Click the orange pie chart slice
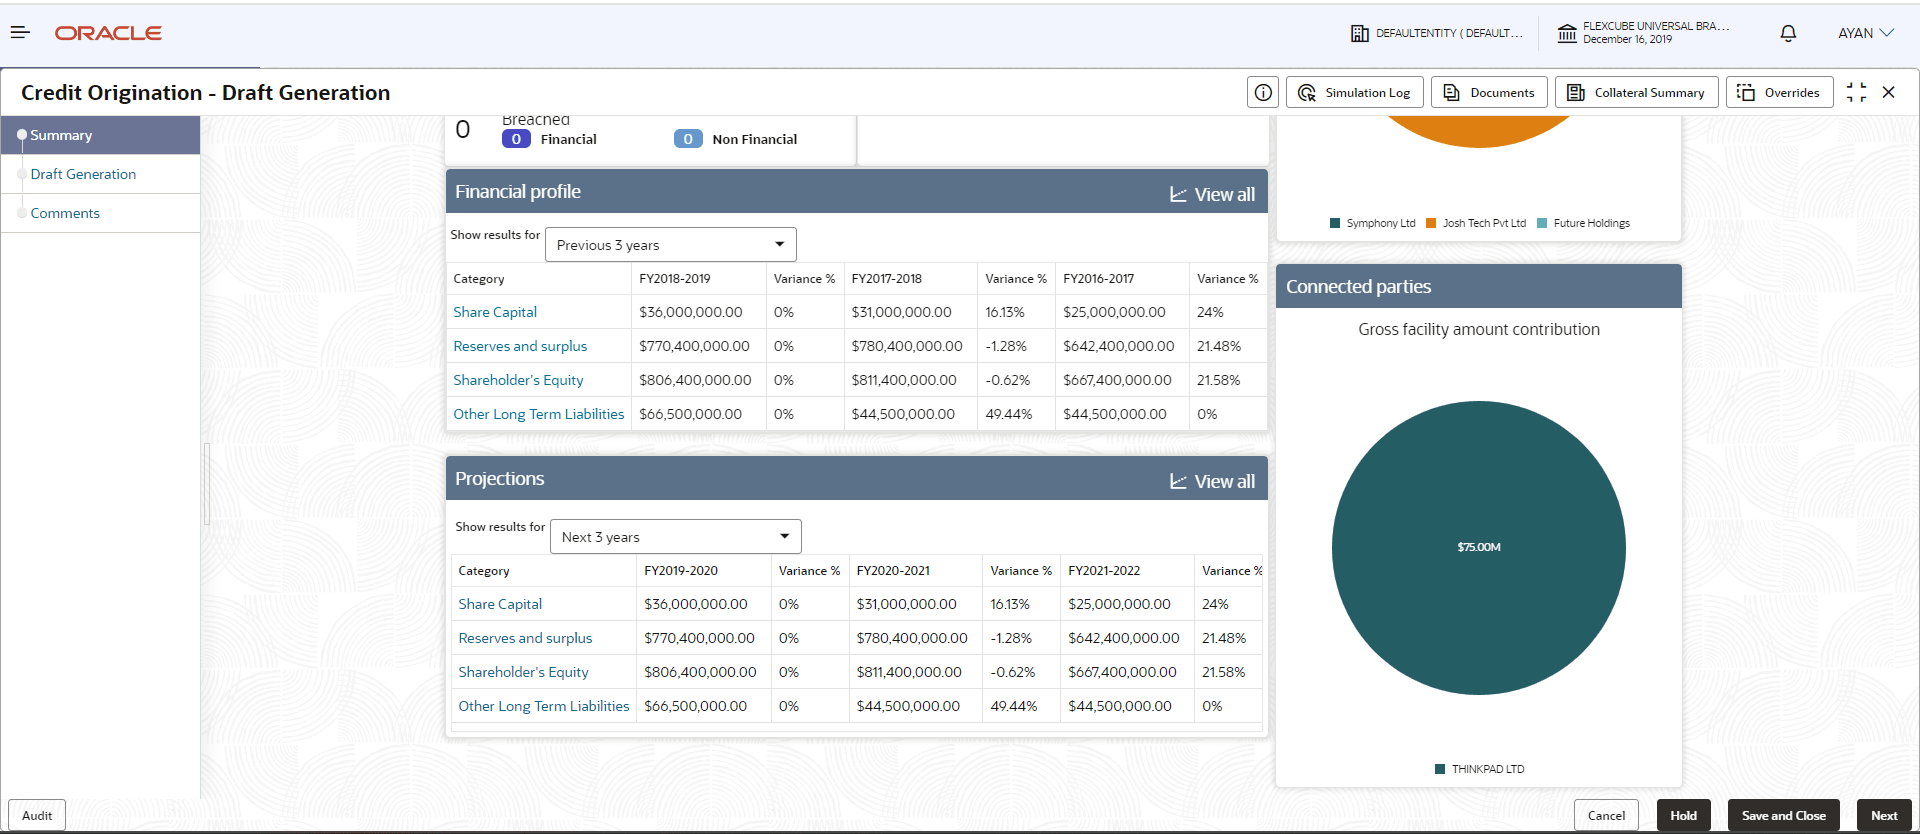The height and width of the screenshot is (834, 1920). pyautogui.click(x=1479, y=130)
